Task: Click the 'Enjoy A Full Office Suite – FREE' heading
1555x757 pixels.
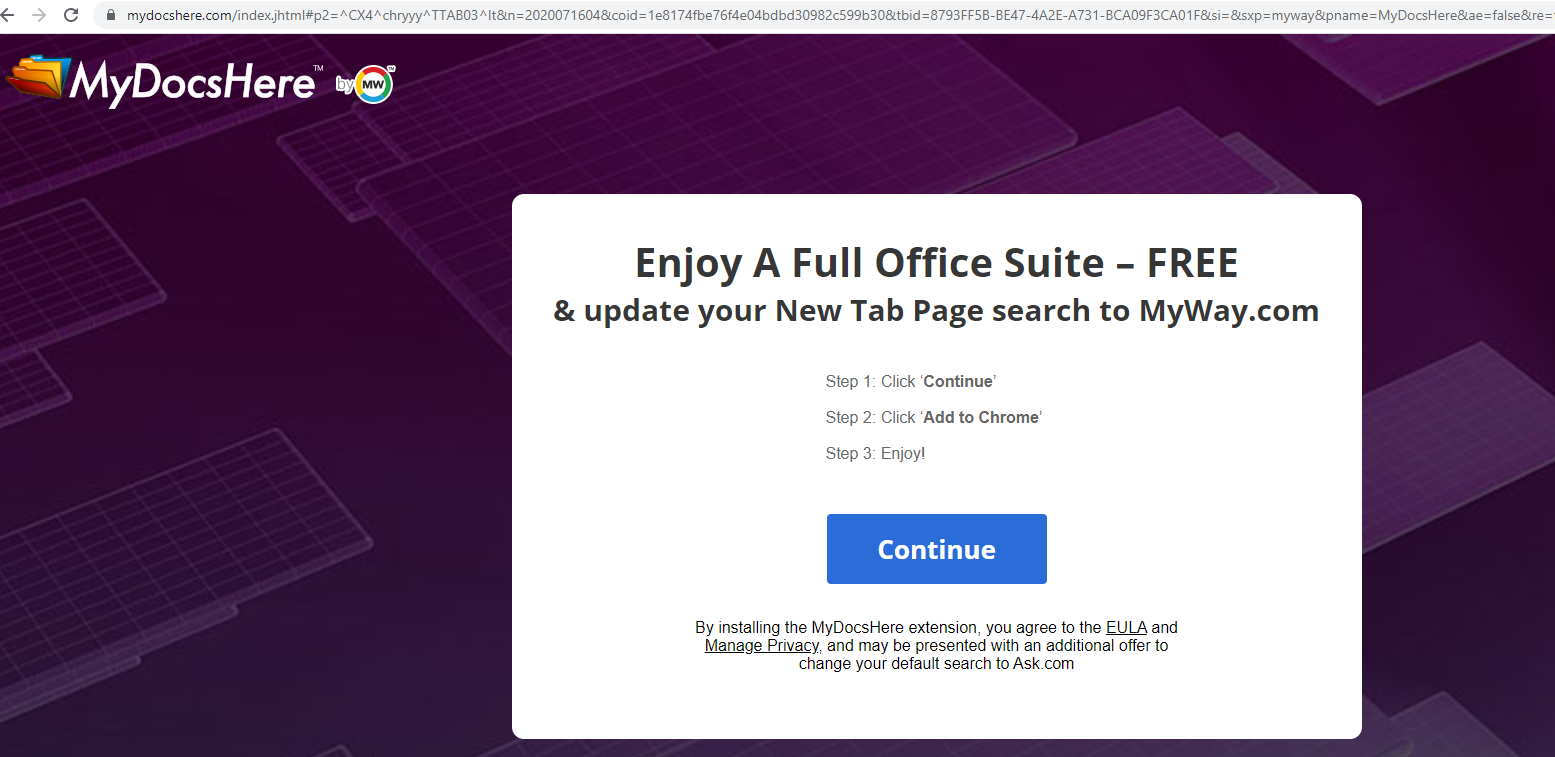Action: point(937,263)
